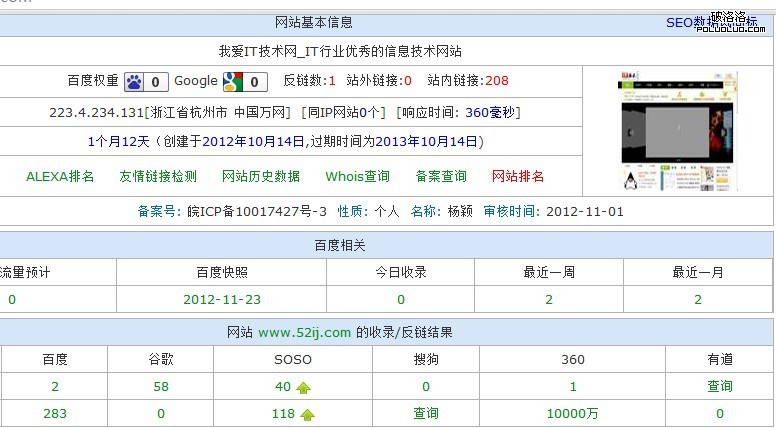Click the Baidu snapshot date 2012-11-23
Viewport: 776px width, 428px height.
(222, 300)
